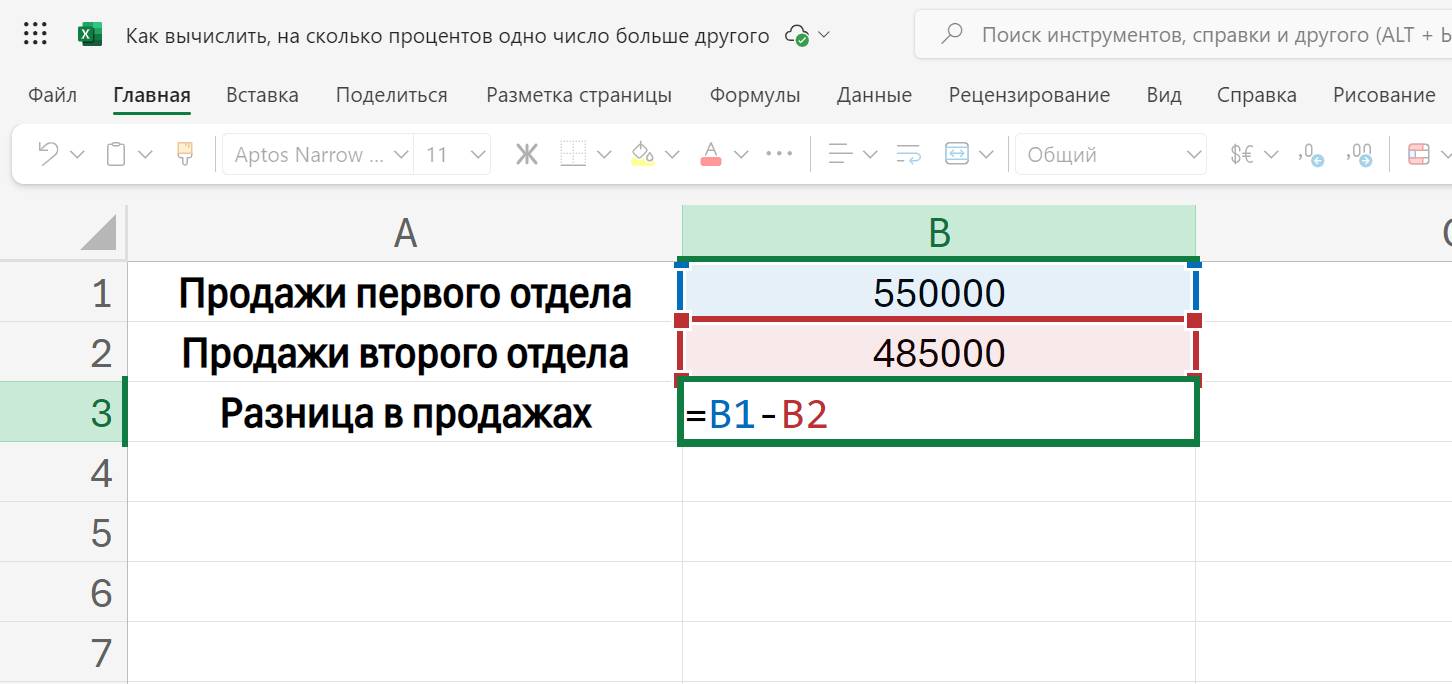Click the Поделиться button
The image size is (1452, 684).
point(394,94)
